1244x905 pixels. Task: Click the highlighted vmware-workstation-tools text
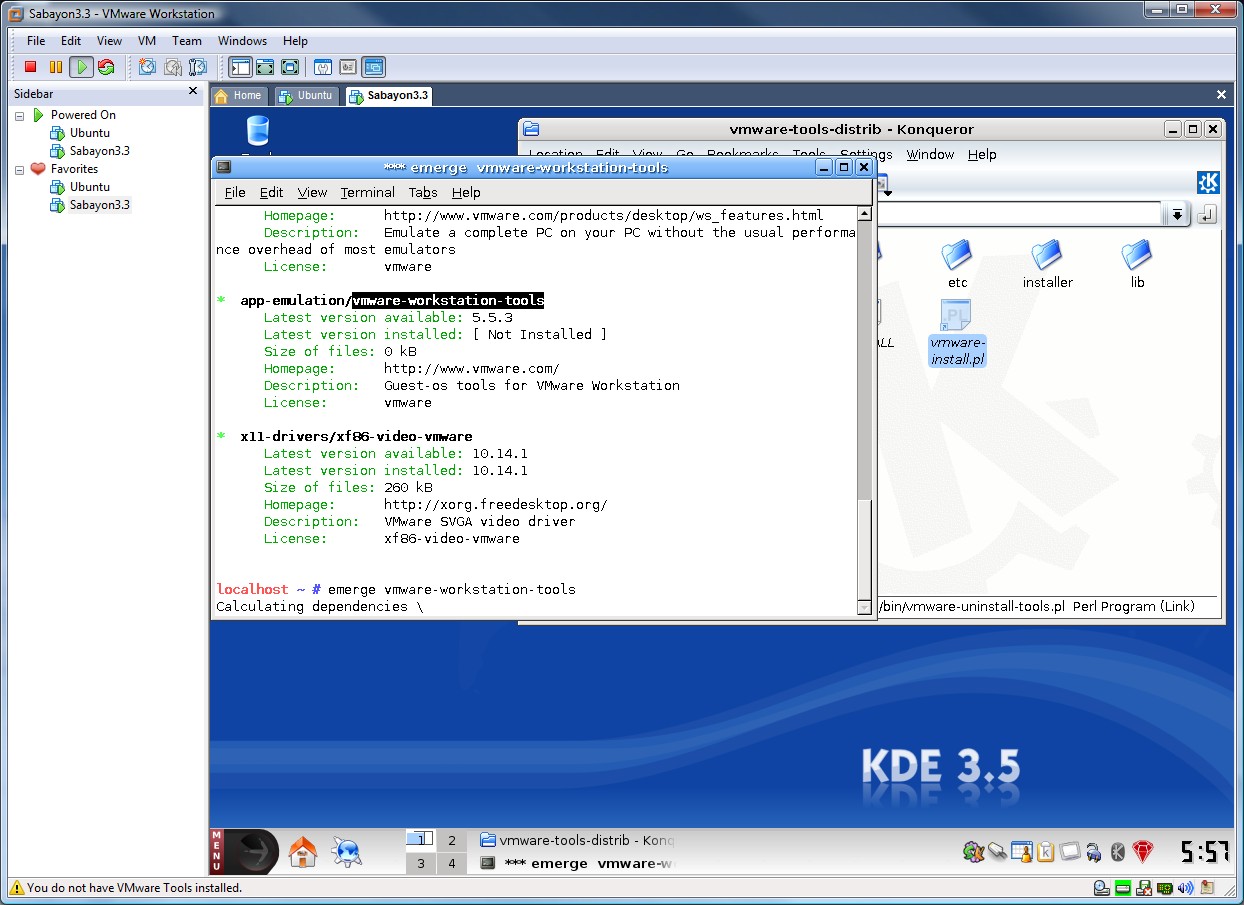pyautogui.click(x=448, y=301)
